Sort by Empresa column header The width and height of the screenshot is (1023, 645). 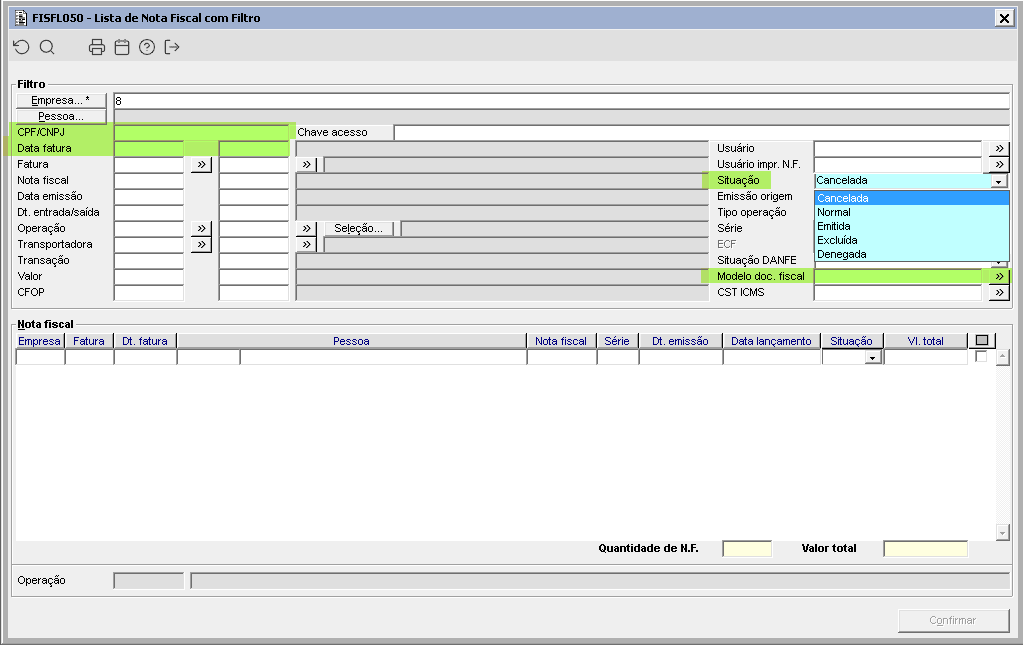[x=39, y=341]
